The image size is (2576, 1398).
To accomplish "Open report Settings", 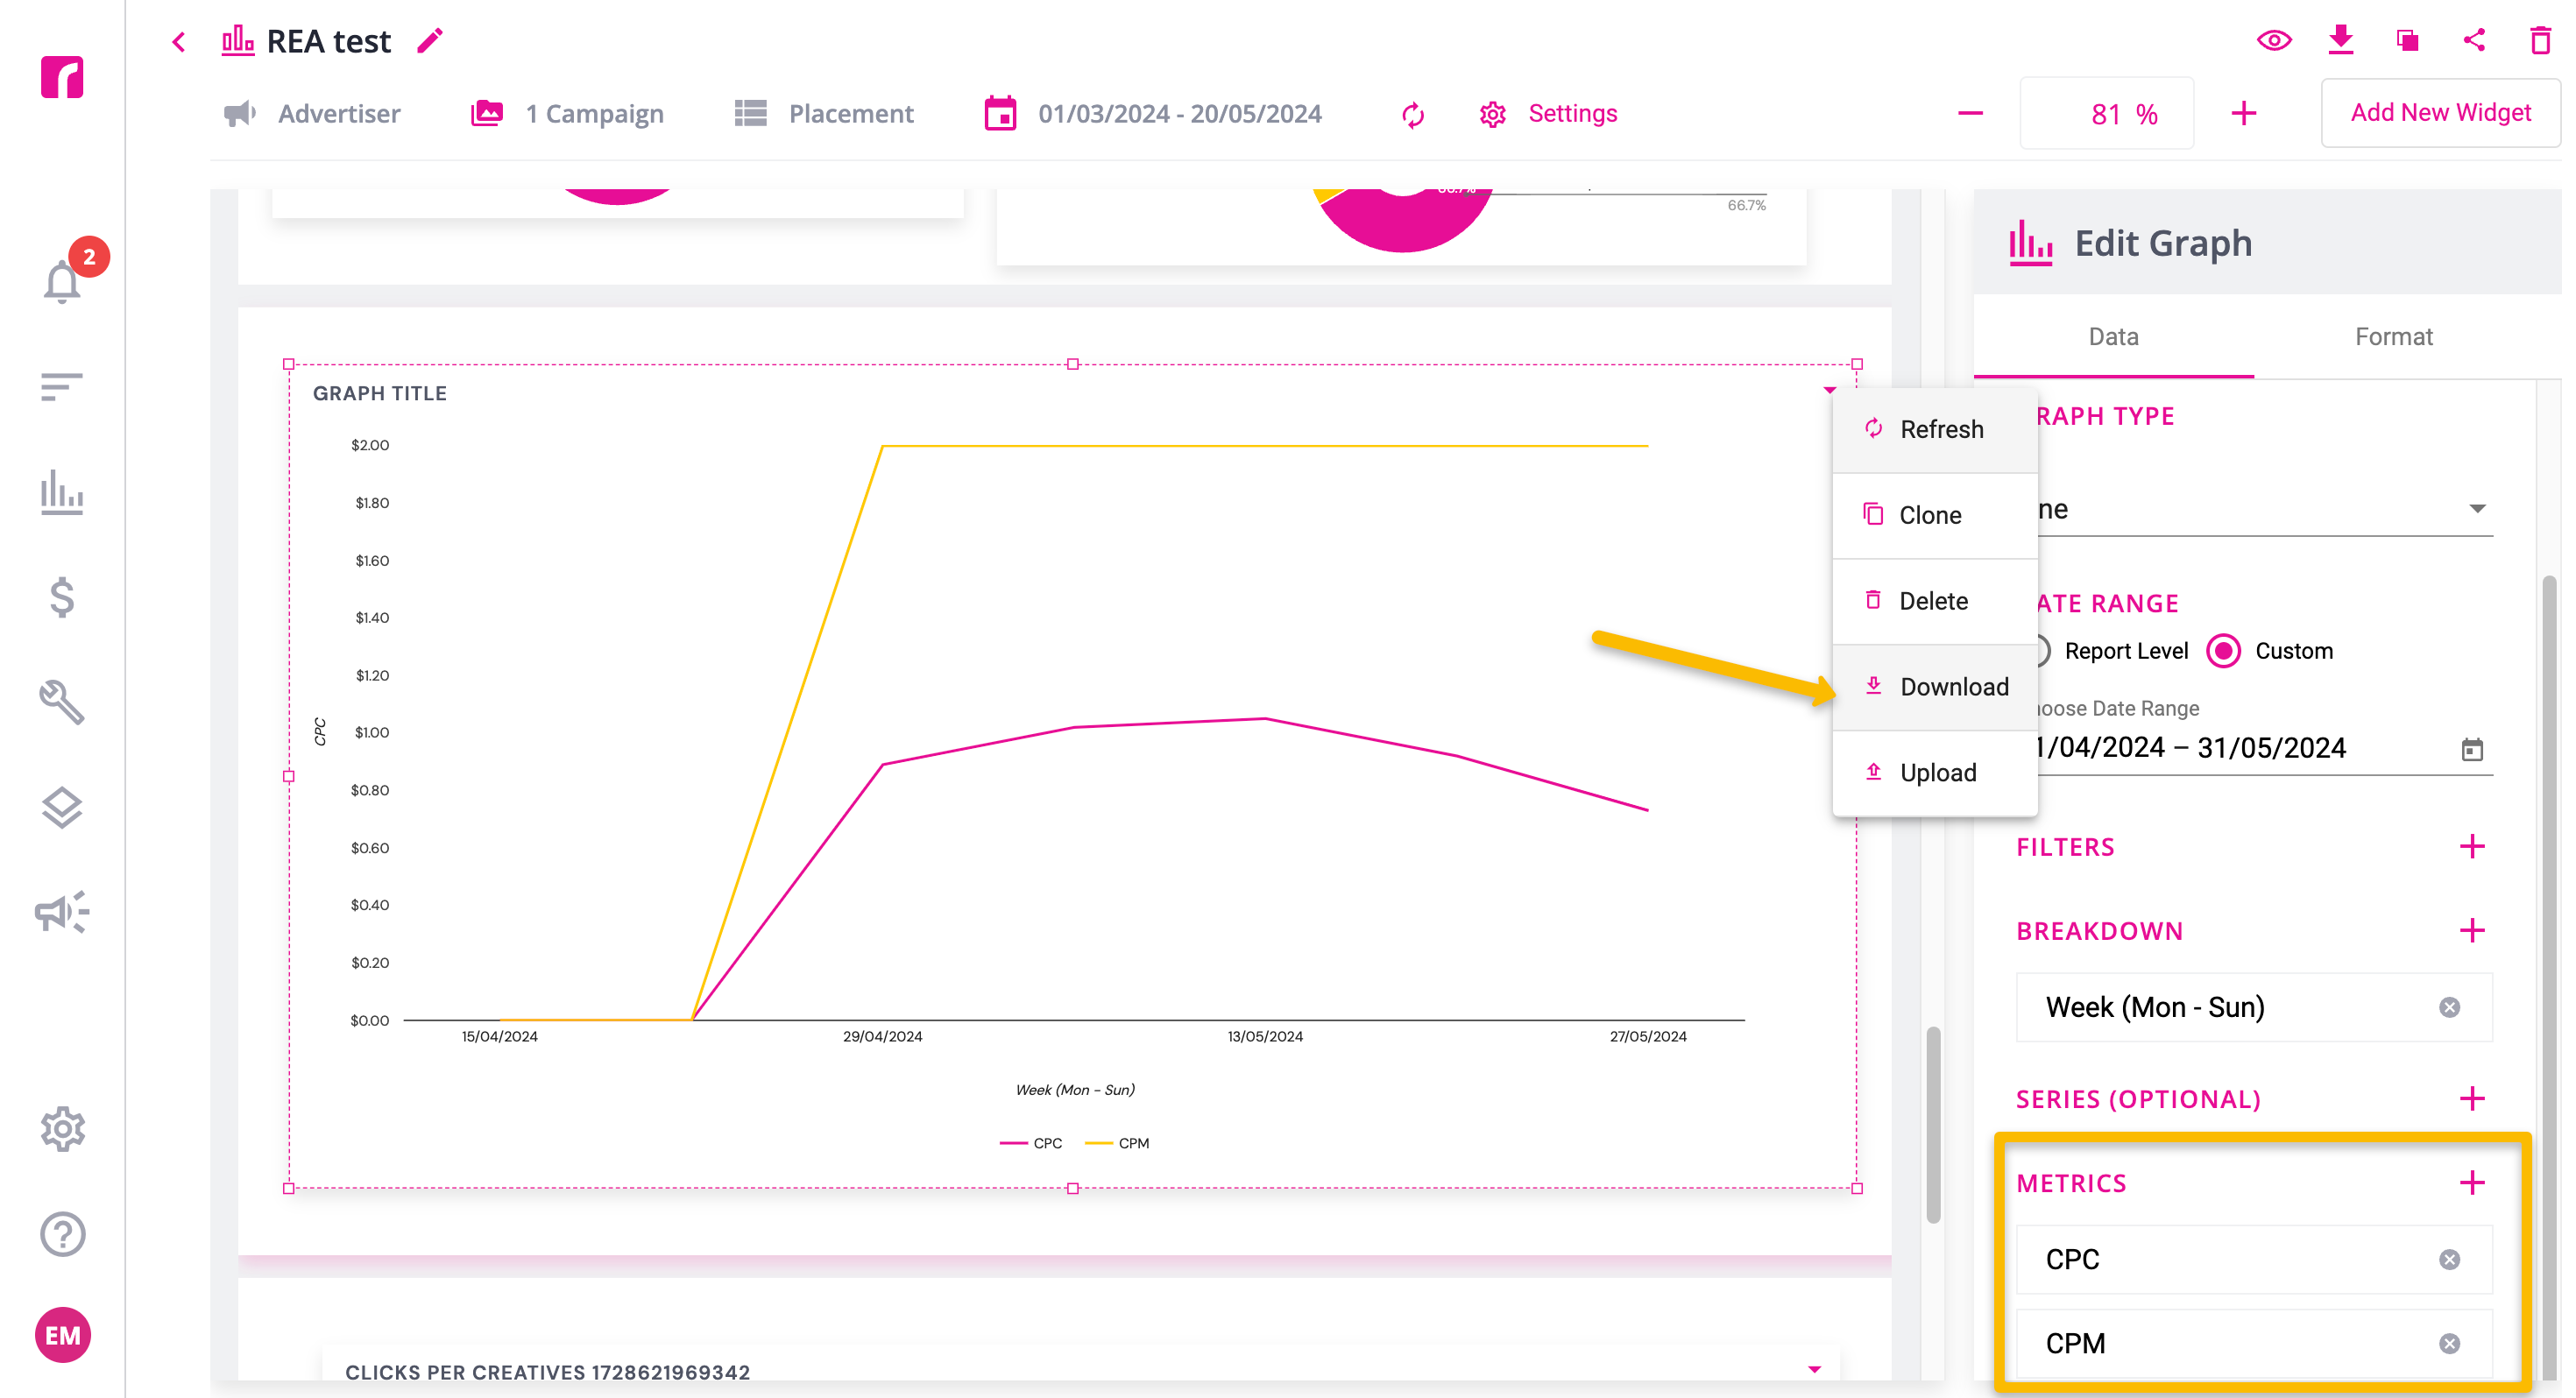I will pos(1548,114).
